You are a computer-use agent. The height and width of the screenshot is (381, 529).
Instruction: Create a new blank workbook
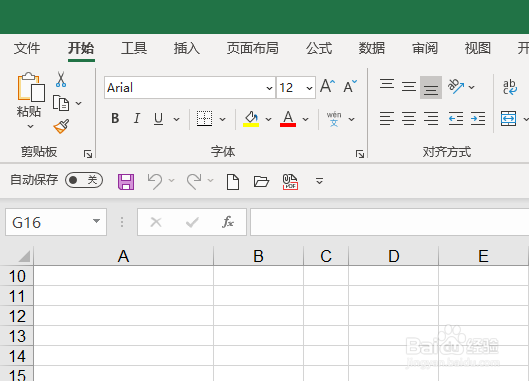pyautogui.click(x=233, y=182)
